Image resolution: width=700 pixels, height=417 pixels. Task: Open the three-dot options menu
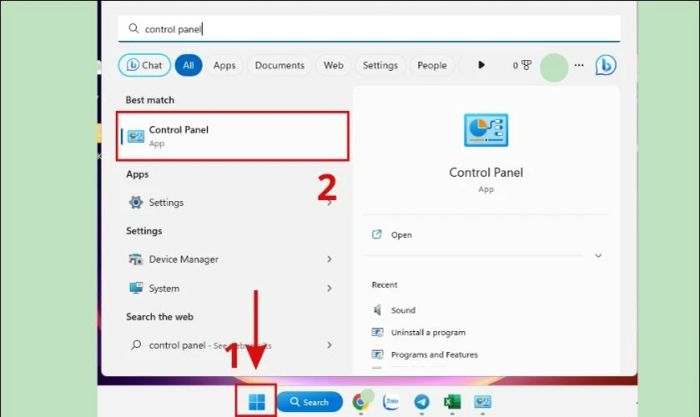pos(579,65)
